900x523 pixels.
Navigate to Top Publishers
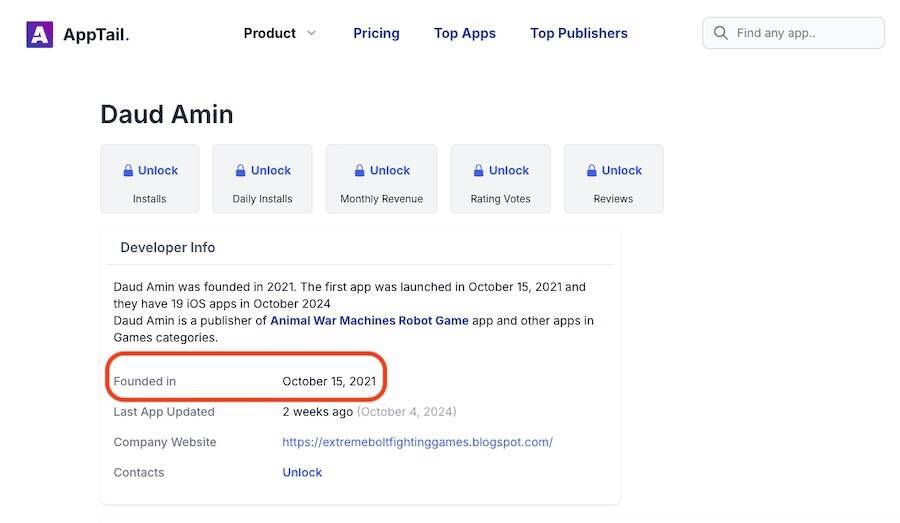(x=579, y=33)
